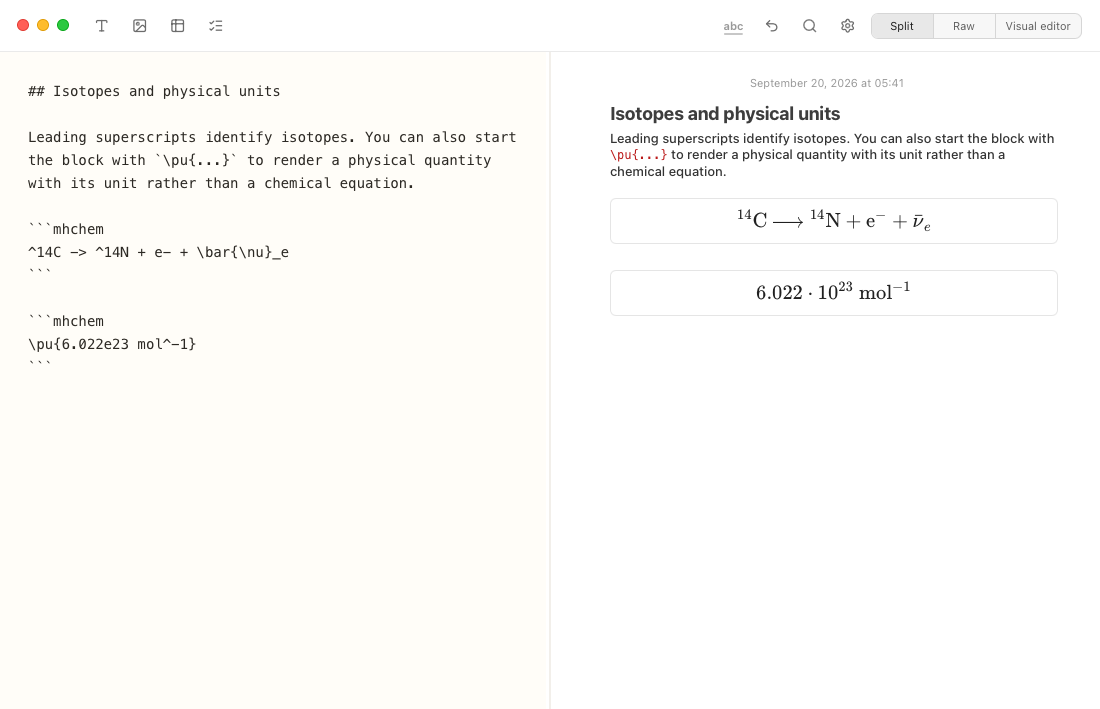Click the '^14C -> ^14N' source line
The image size is (1100, 709).
(x=159, y=252)
